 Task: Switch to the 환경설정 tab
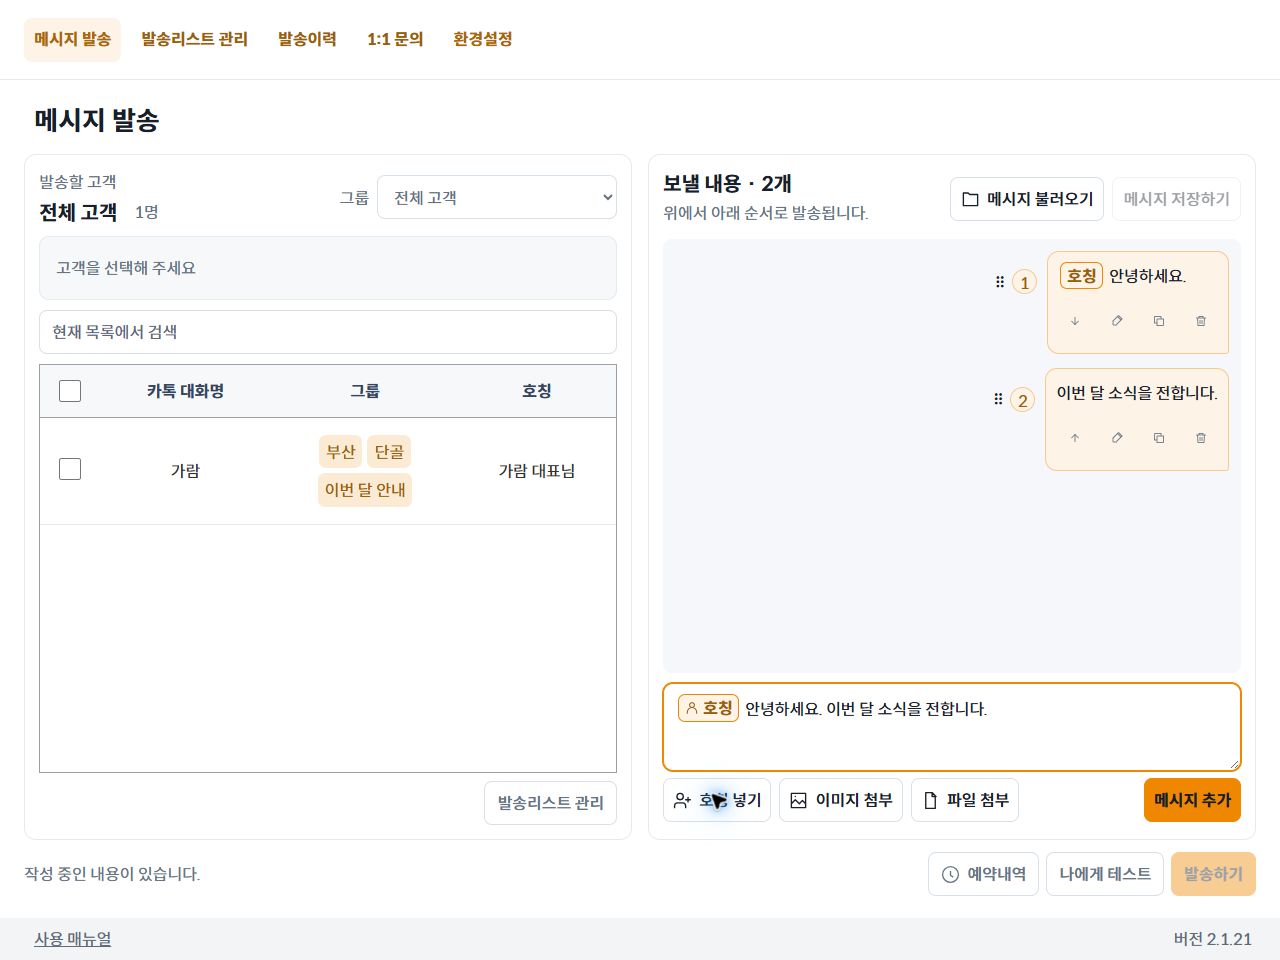(x=483, y=39)
